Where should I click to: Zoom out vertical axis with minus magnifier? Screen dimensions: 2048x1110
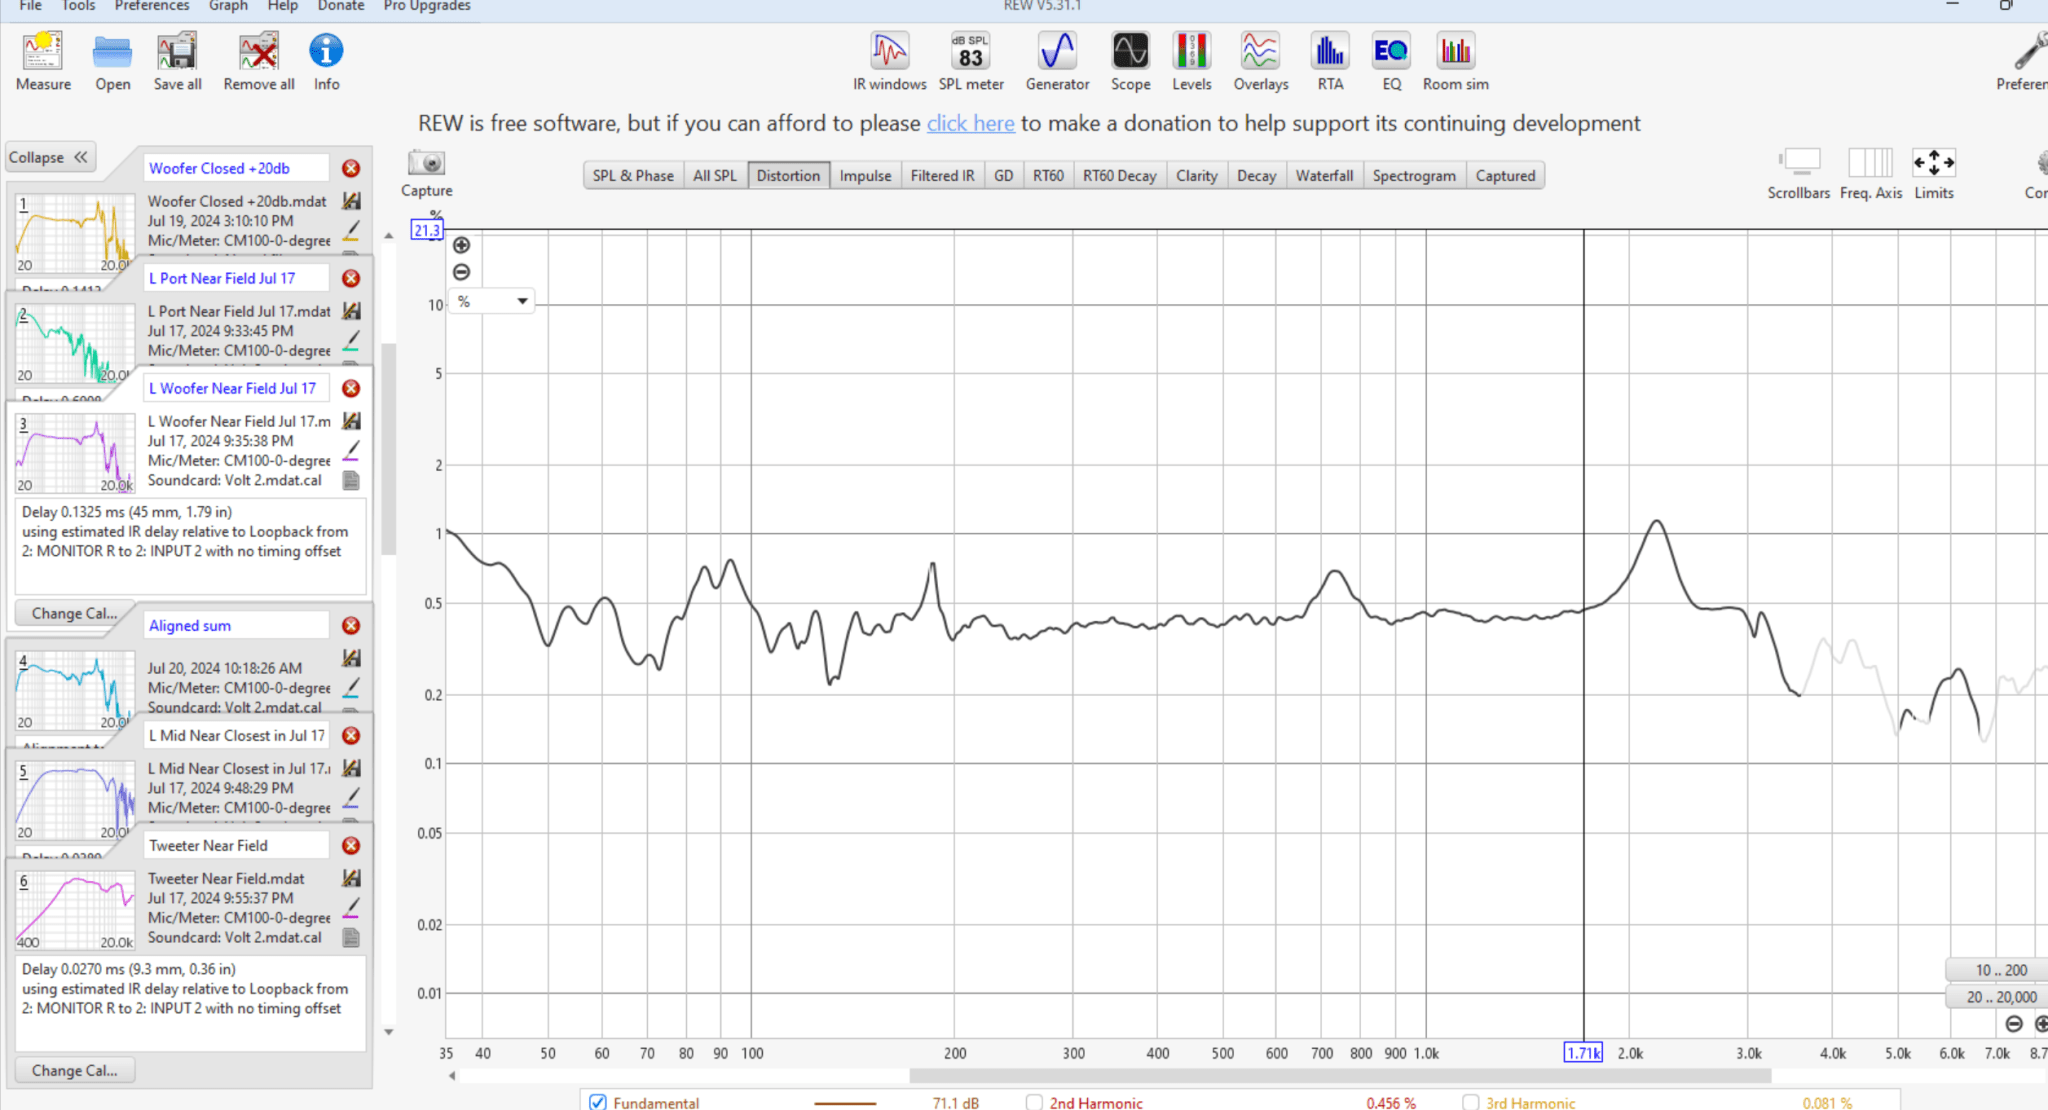pyautogui.click(x=461, y=272)
